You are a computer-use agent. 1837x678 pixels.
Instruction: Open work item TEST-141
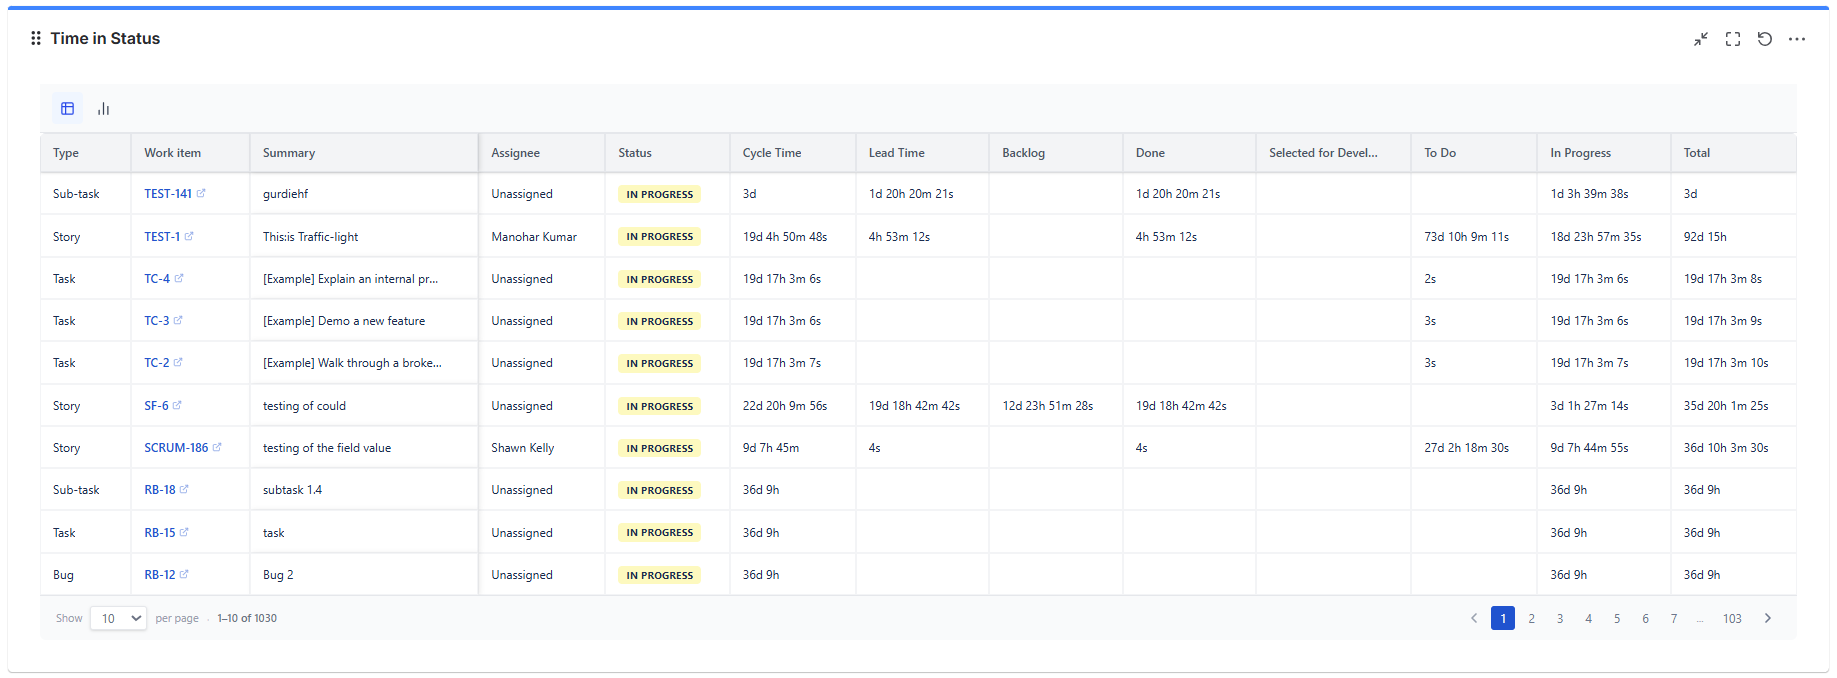pyautogui.click(x=168, y=194)
